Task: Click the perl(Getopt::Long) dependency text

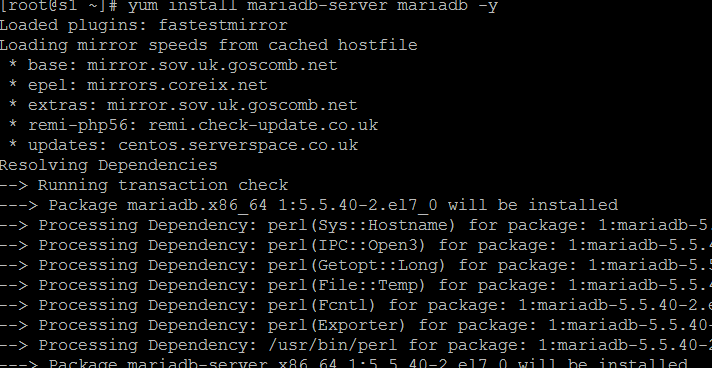Action: coord(356,265)
